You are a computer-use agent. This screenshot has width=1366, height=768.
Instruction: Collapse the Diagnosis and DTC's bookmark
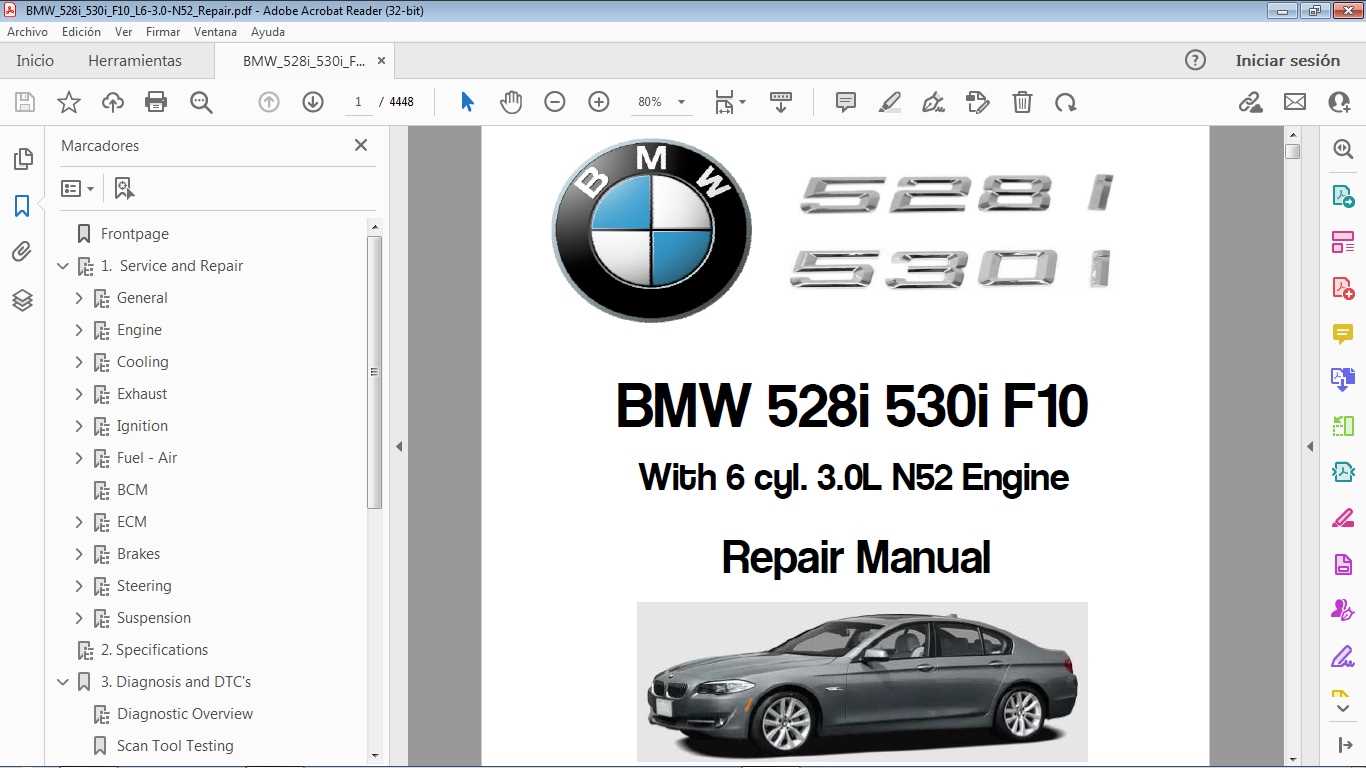tap(63, 682)
